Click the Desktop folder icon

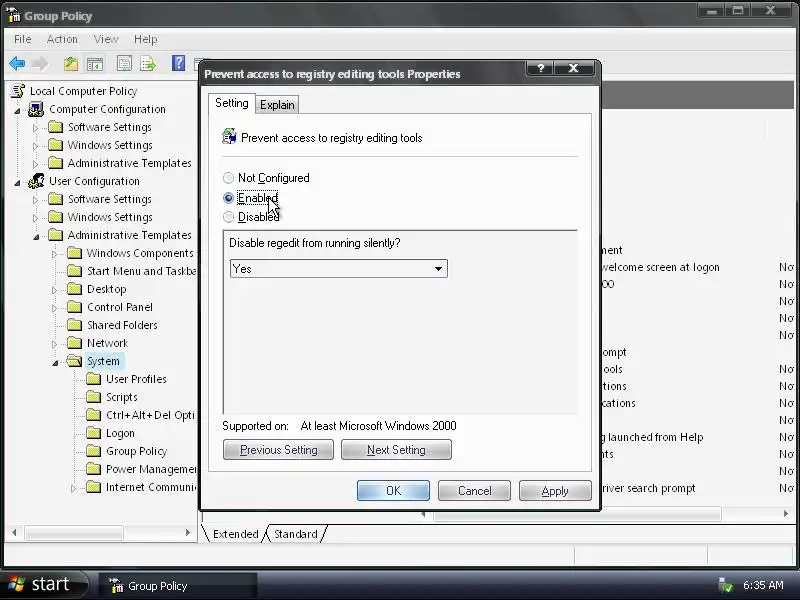74,289
